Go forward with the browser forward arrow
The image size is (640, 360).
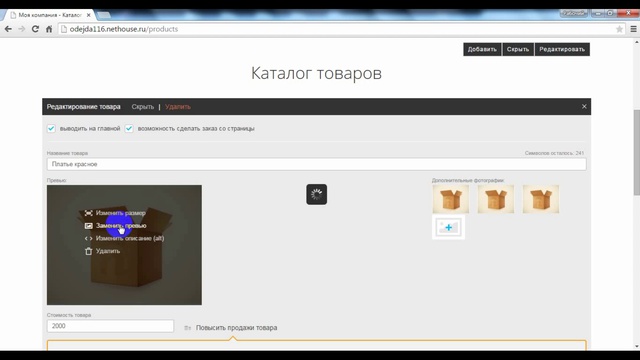pos(22,29)
